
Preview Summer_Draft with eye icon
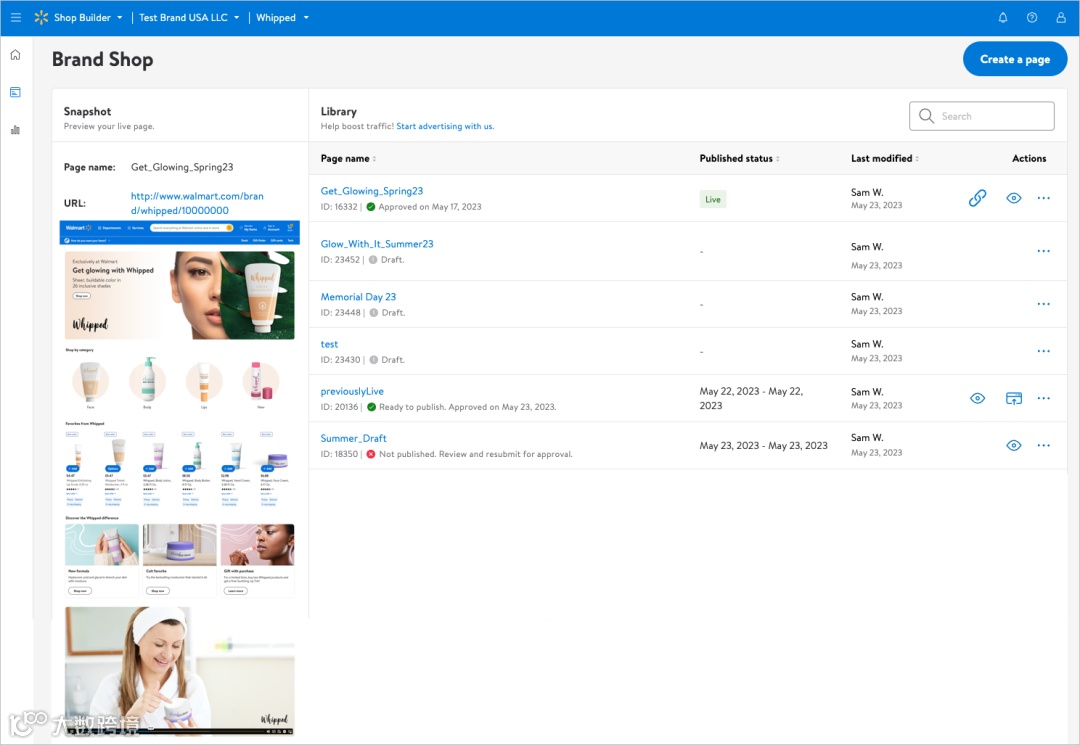pyautogui.click(x=1014, y=445)
